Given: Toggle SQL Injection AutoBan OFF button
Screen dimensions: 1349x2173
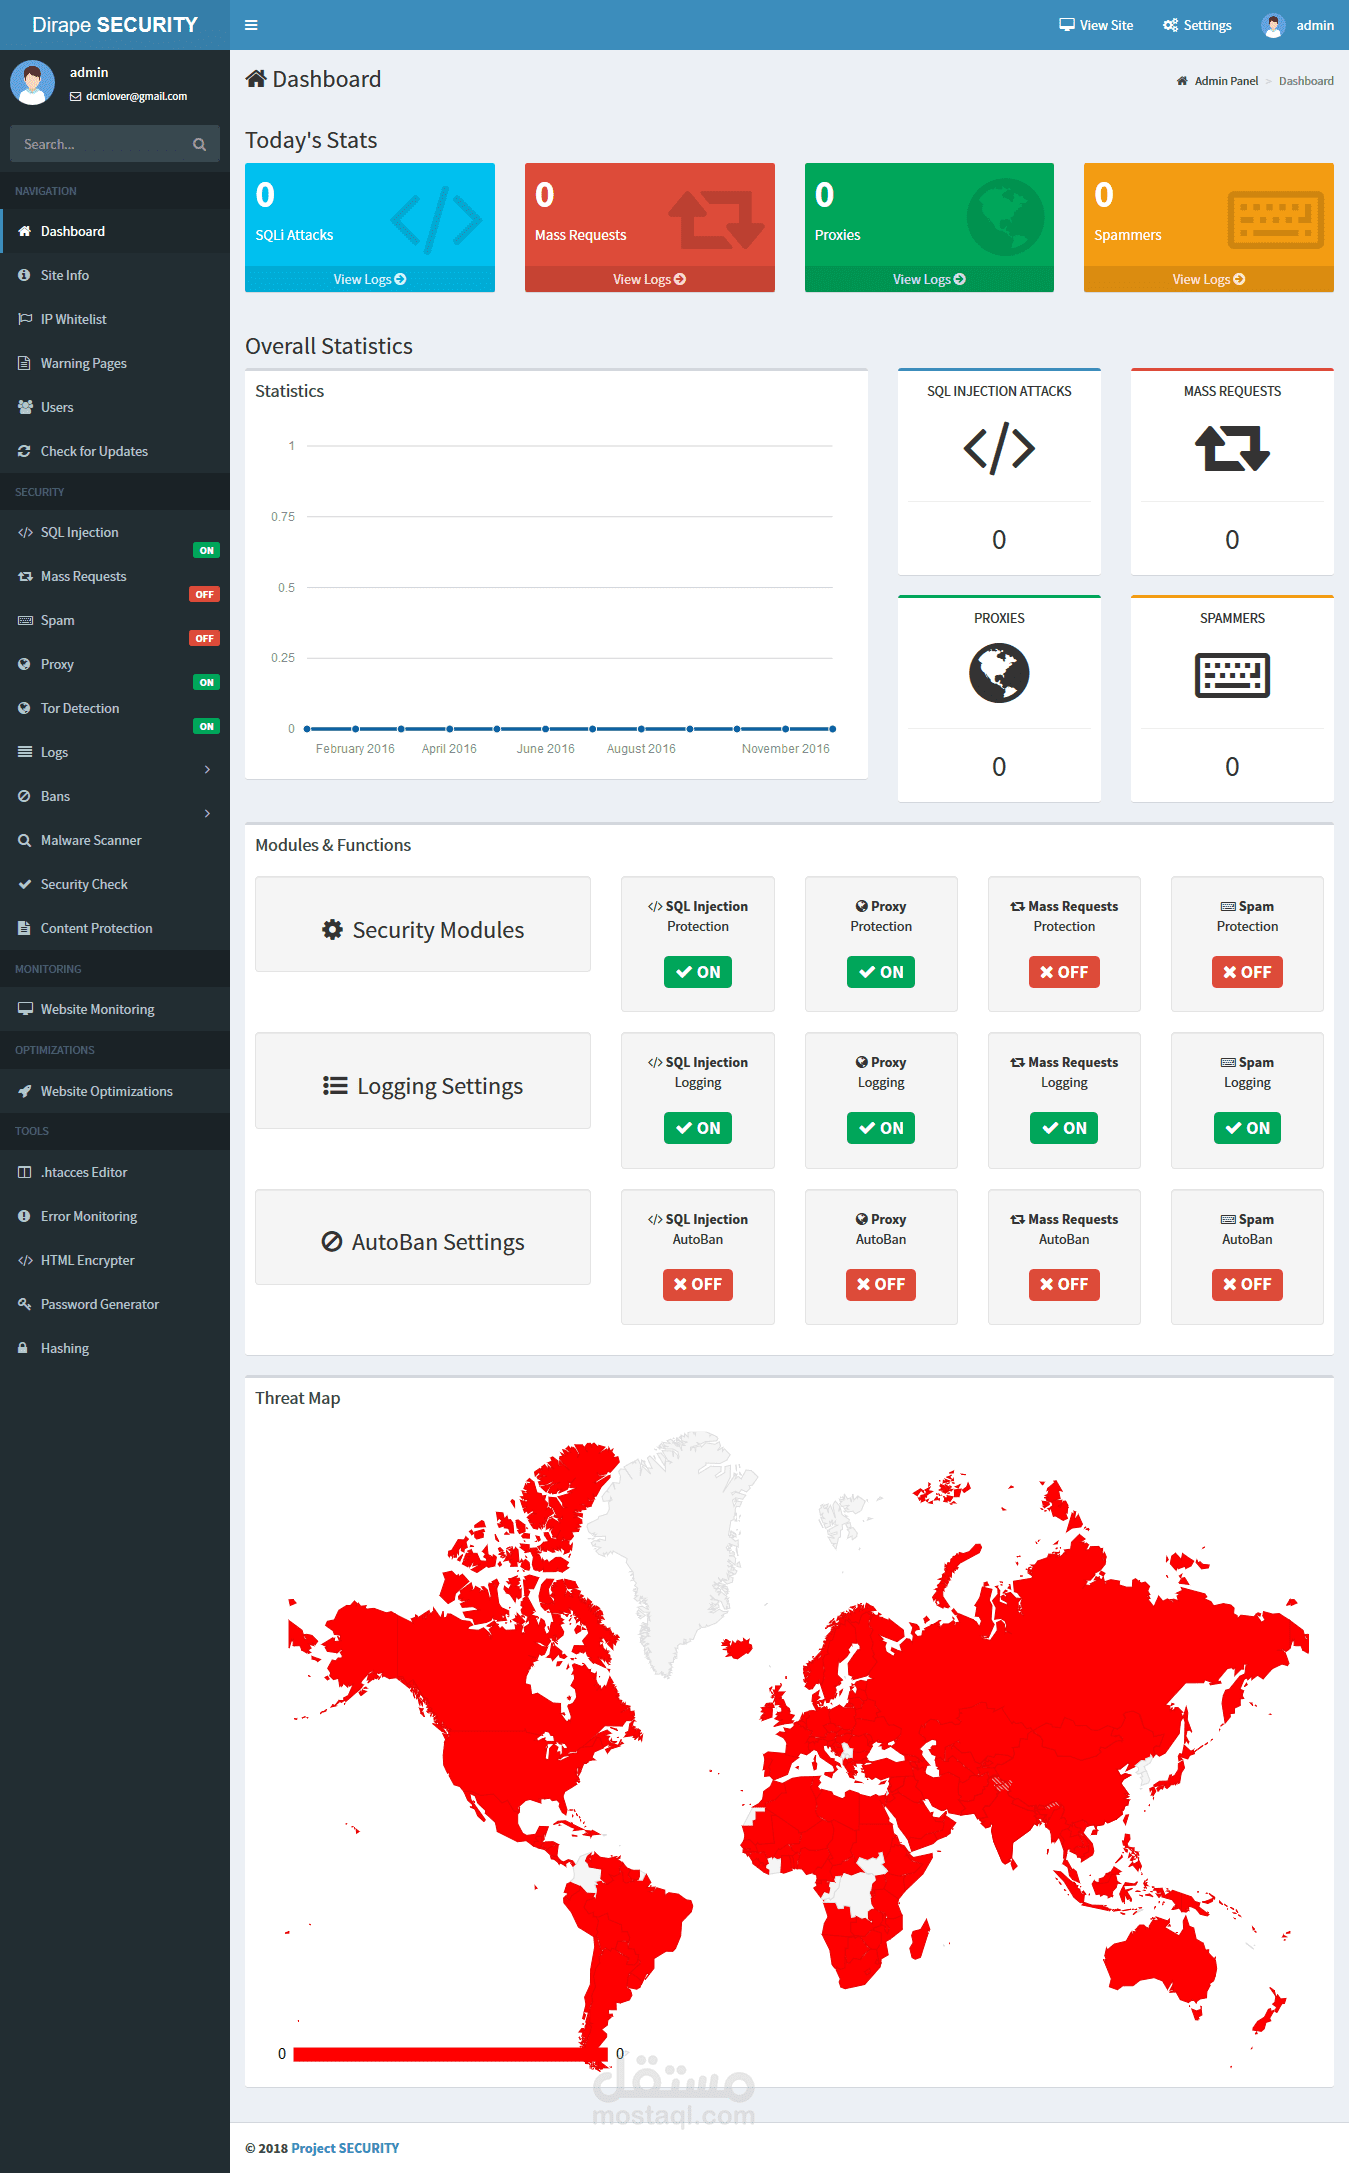Looking at the screenshot, I should click(698, 1284).
